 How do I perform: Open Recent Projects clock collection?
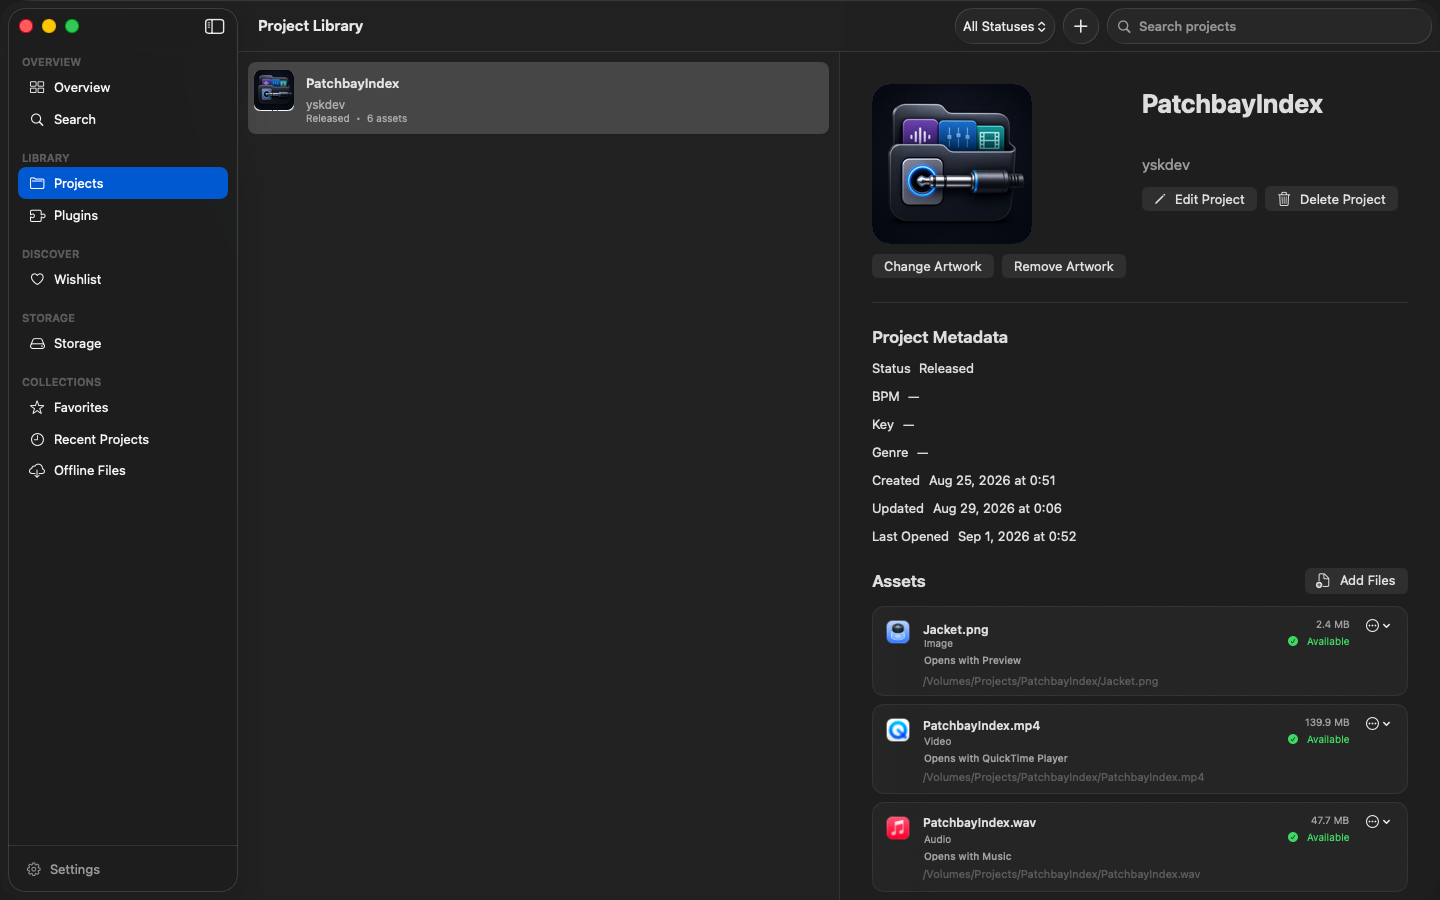pyautogui.click(x=123, y=440)
